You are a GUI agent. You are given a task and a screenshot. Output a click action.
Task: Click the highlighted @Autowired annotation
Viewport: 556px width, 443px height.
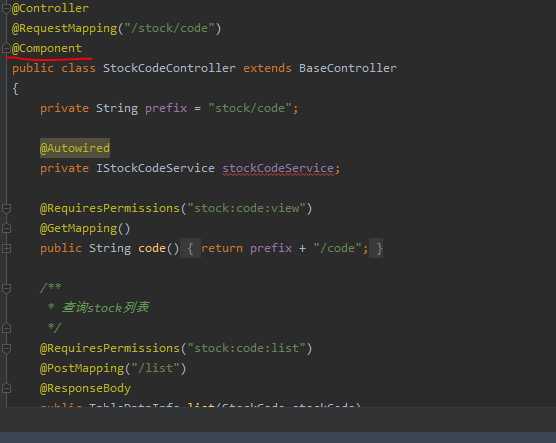coord(75,148)
